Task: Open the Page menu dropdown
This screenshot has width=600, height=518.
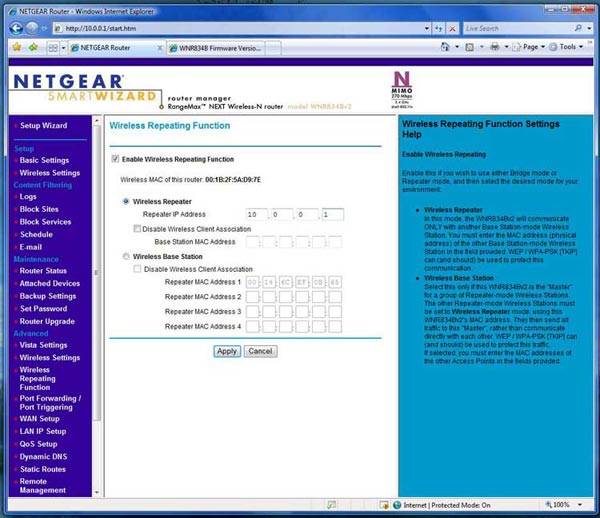Action: point(529,47)
